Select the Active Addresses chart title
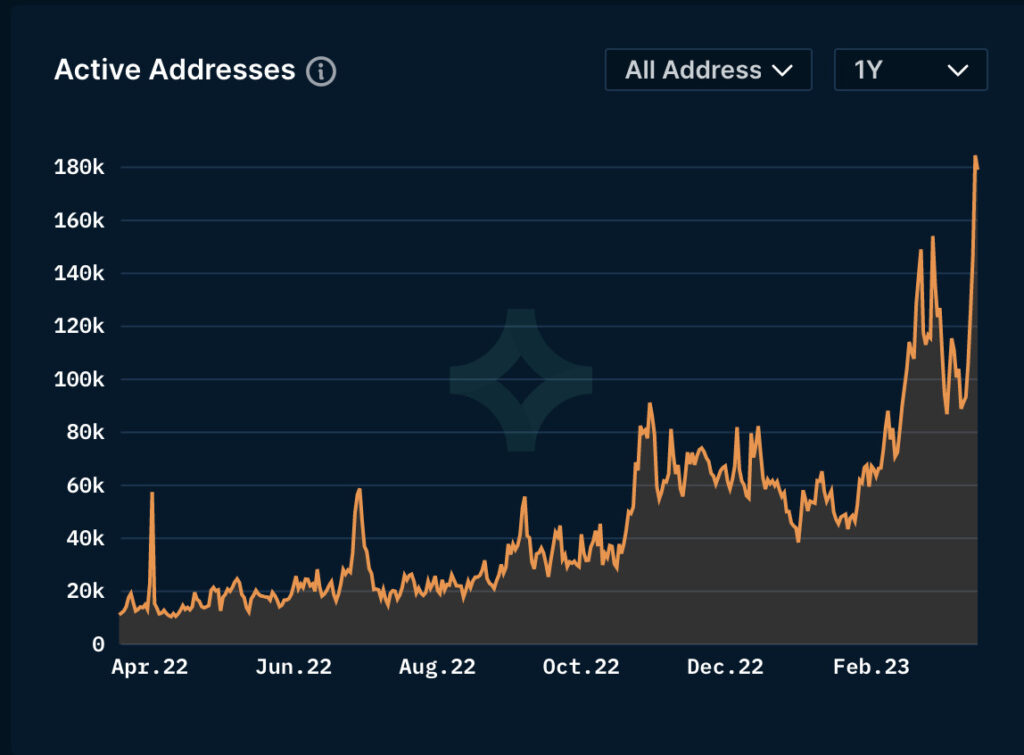This screenshot has height=755, width=1024. pyautogui.click(x=175, y=70)
